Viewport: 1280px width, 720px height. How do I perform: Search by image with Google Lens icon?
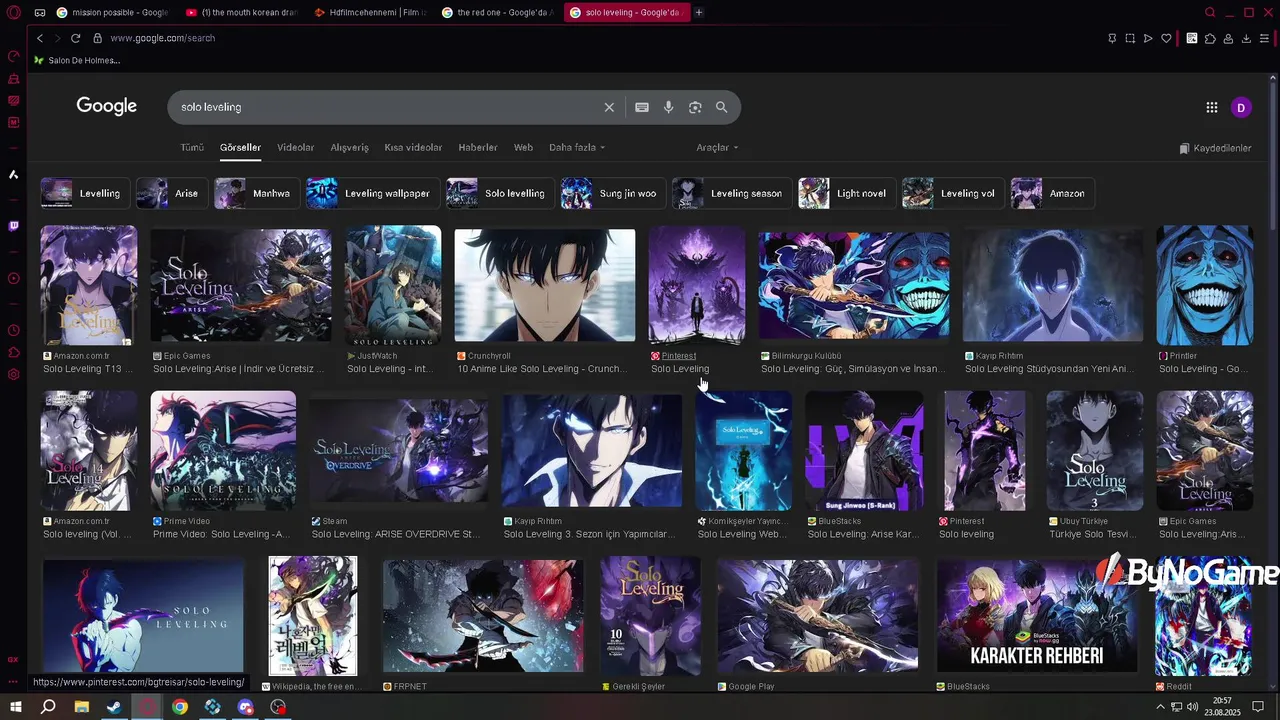click(695, 107)
